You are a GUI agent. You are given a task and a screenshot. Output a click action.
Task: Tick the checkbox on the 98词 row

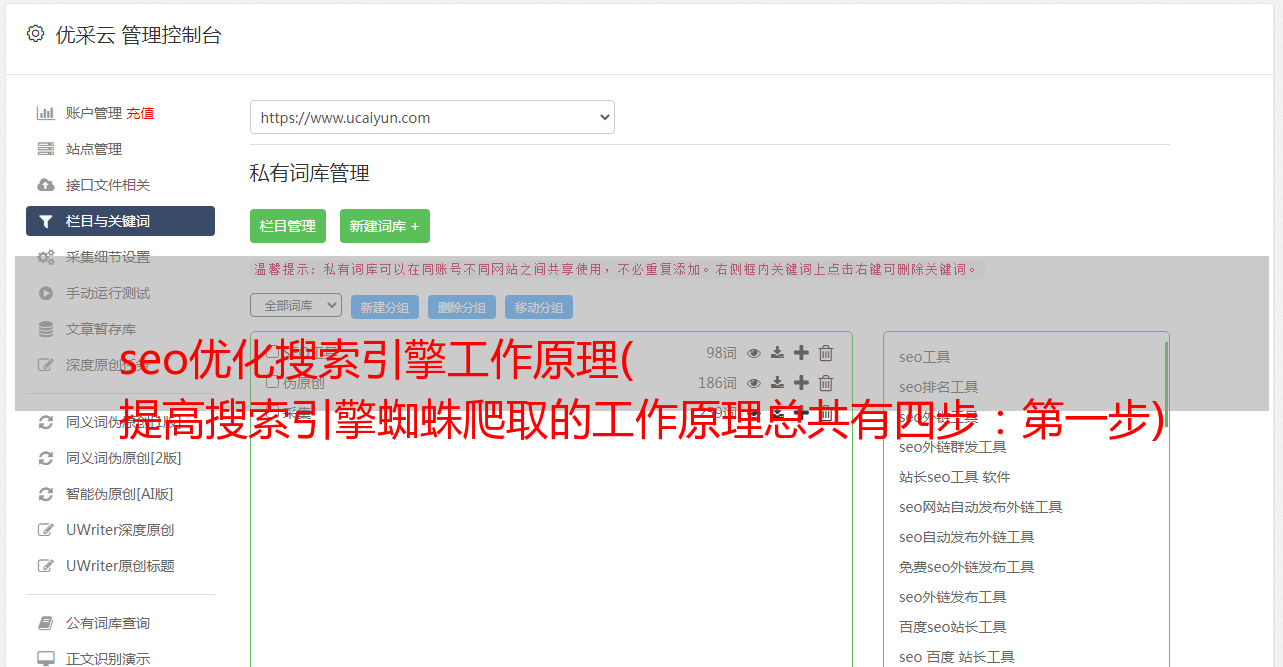click(x=272, y=353)
